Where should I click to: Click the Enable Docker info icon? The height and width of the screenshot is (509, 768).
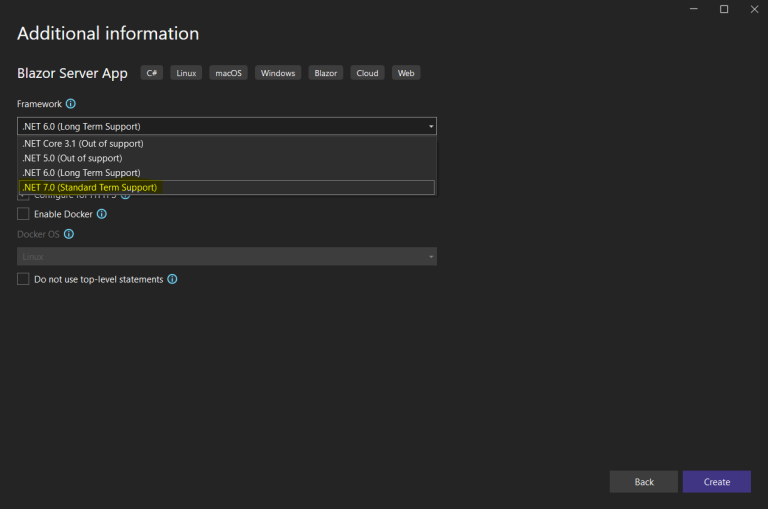101,214
